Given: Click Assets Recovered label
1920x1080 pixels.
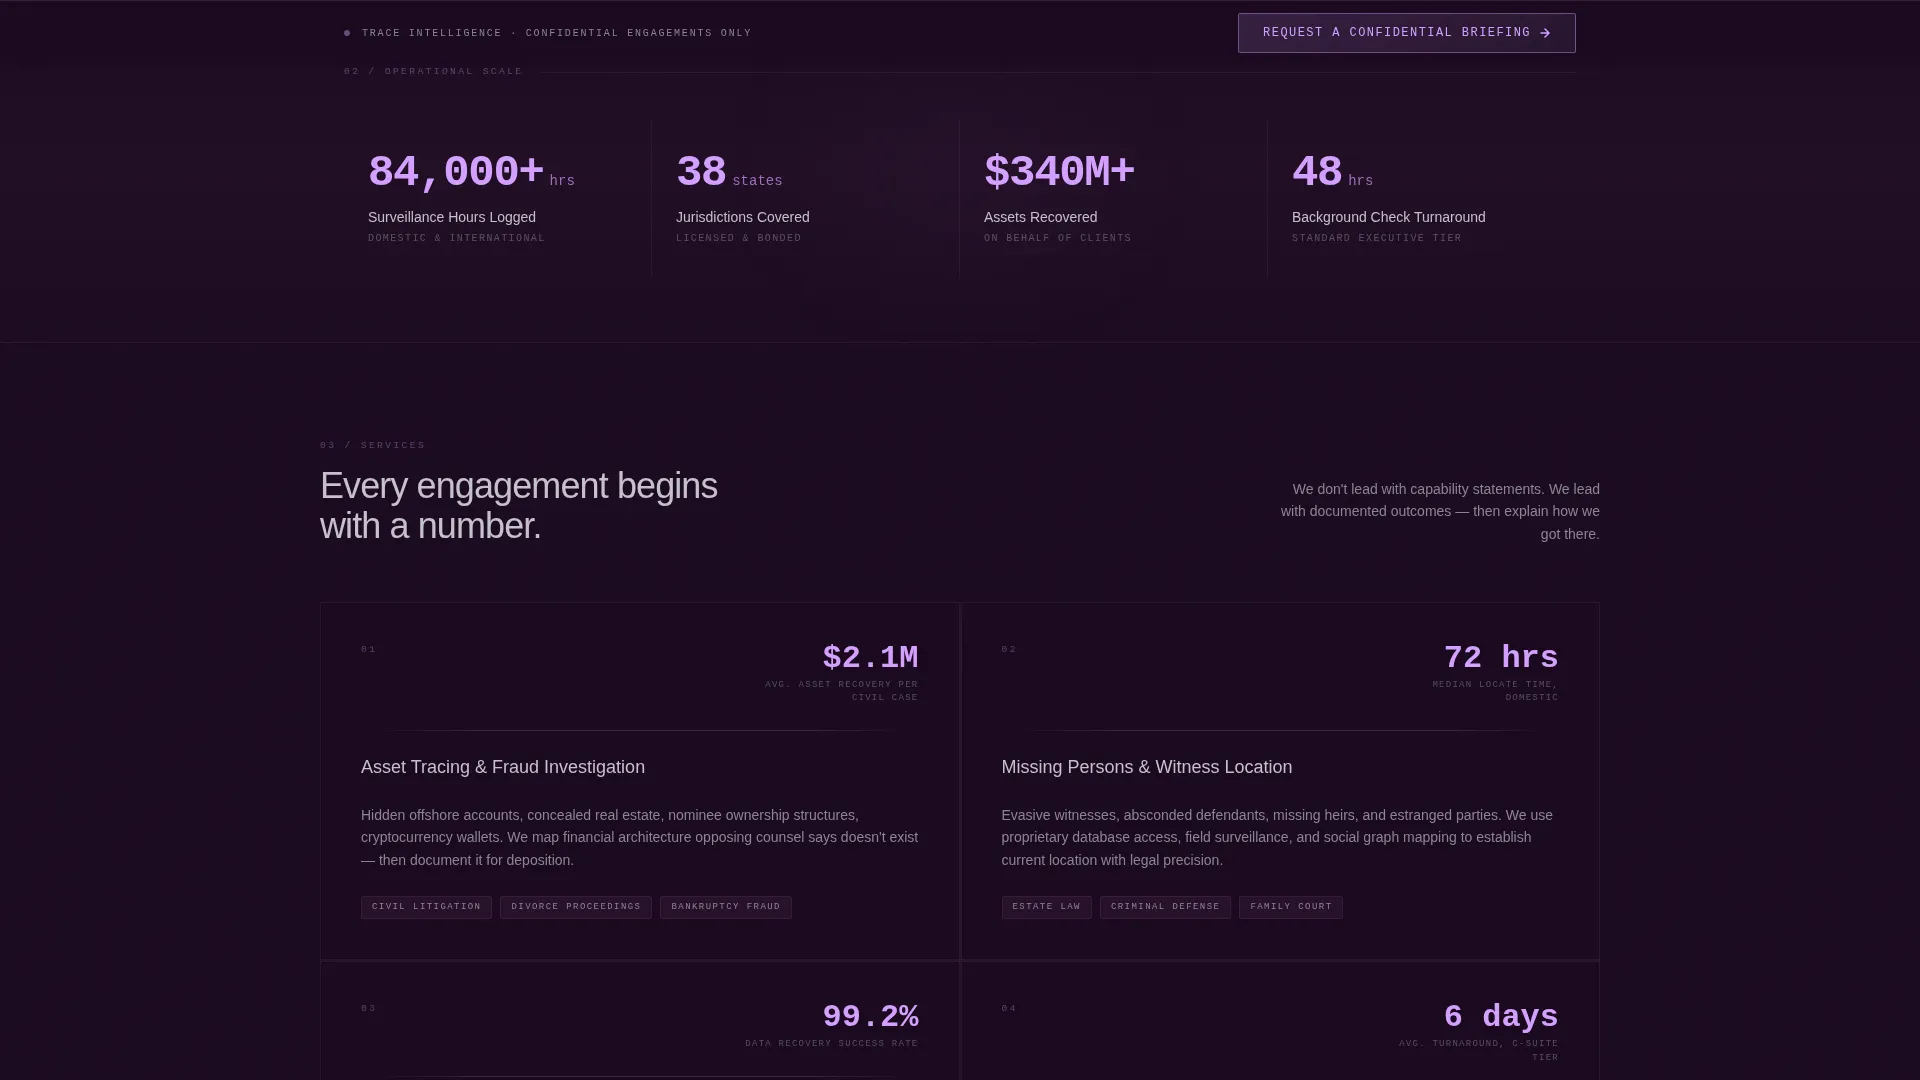Looking at the screenshot, I should (1040, 217).
